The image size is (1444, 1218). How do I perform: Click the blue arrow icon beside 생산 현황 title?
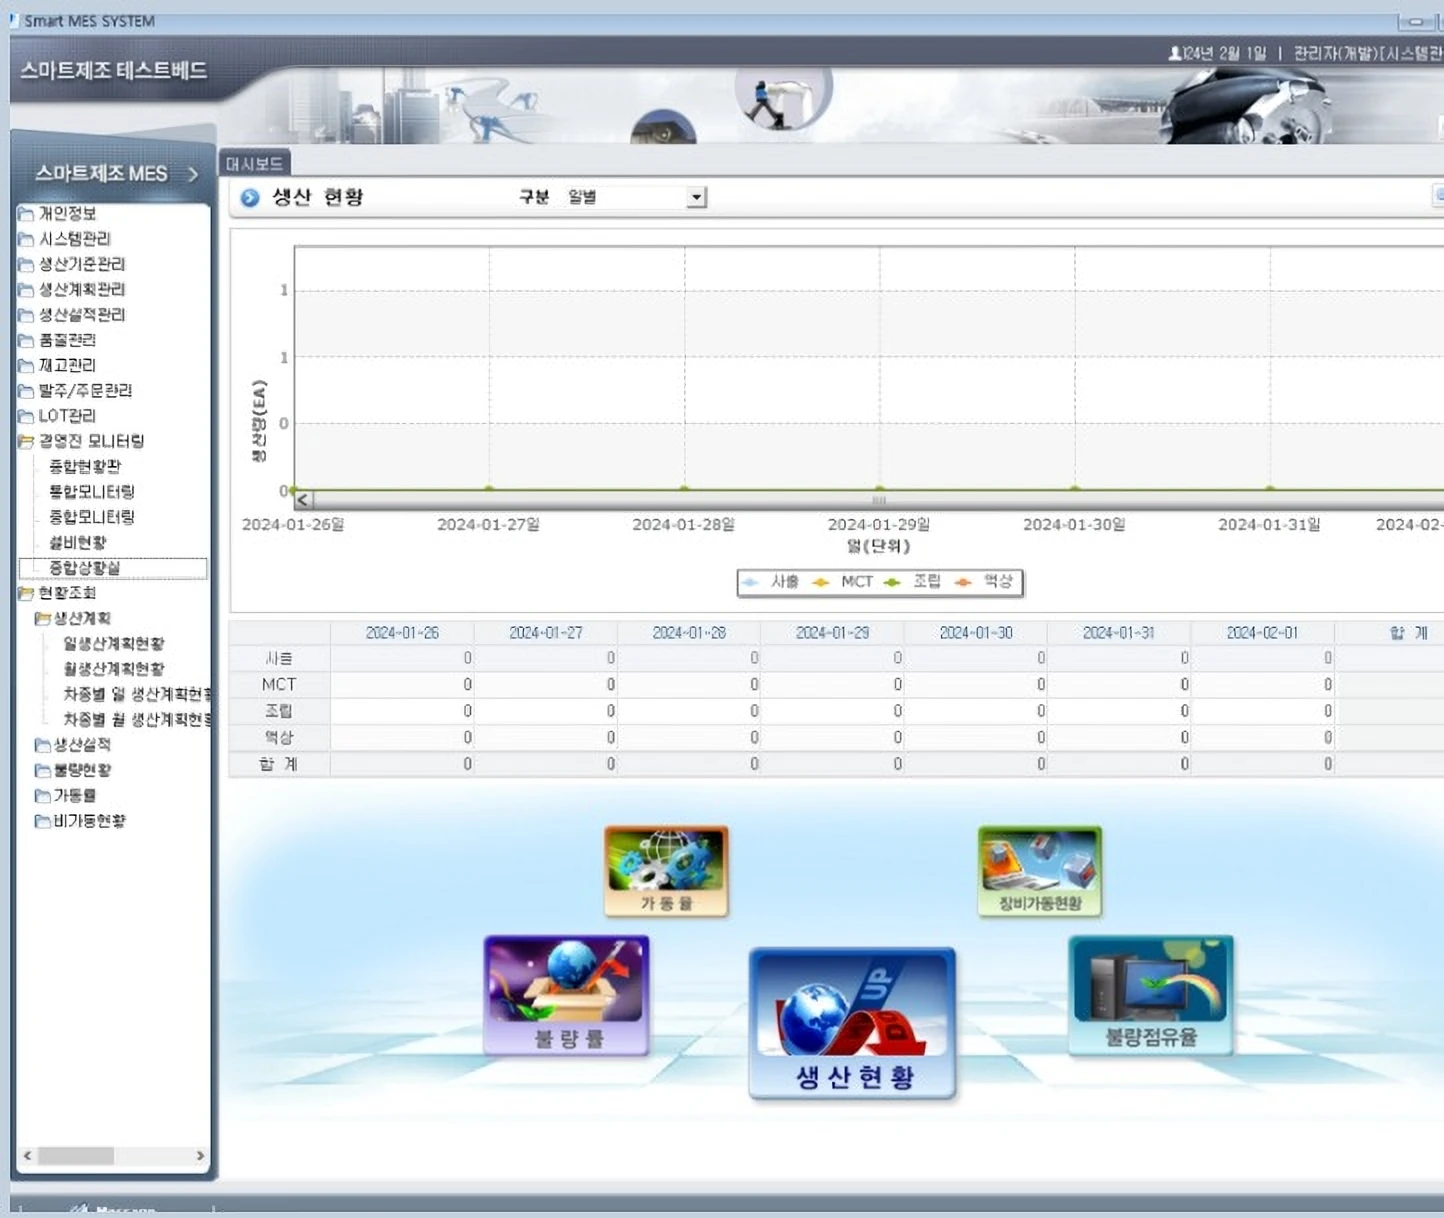pos(250,198)
